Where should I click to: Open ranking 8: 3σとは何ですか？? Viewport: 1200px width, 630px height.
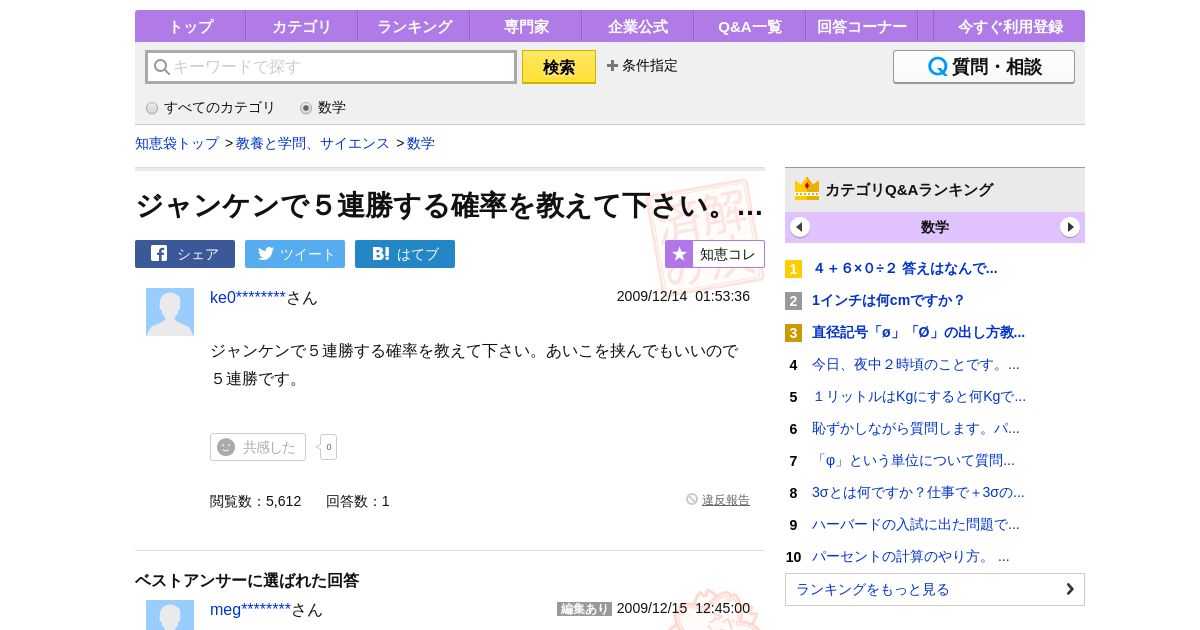(x=918, y=492)
